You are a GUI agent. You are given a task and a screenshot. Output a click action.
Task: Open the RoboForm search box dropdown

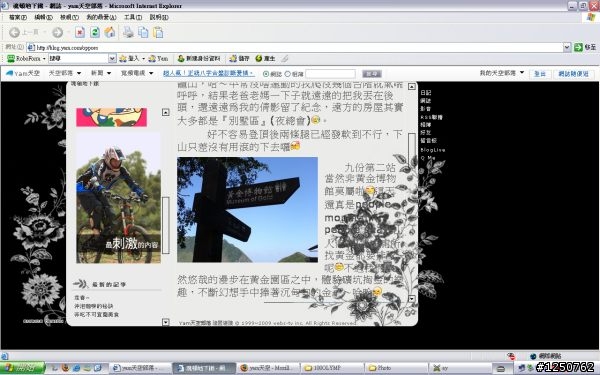pos(112,59)
